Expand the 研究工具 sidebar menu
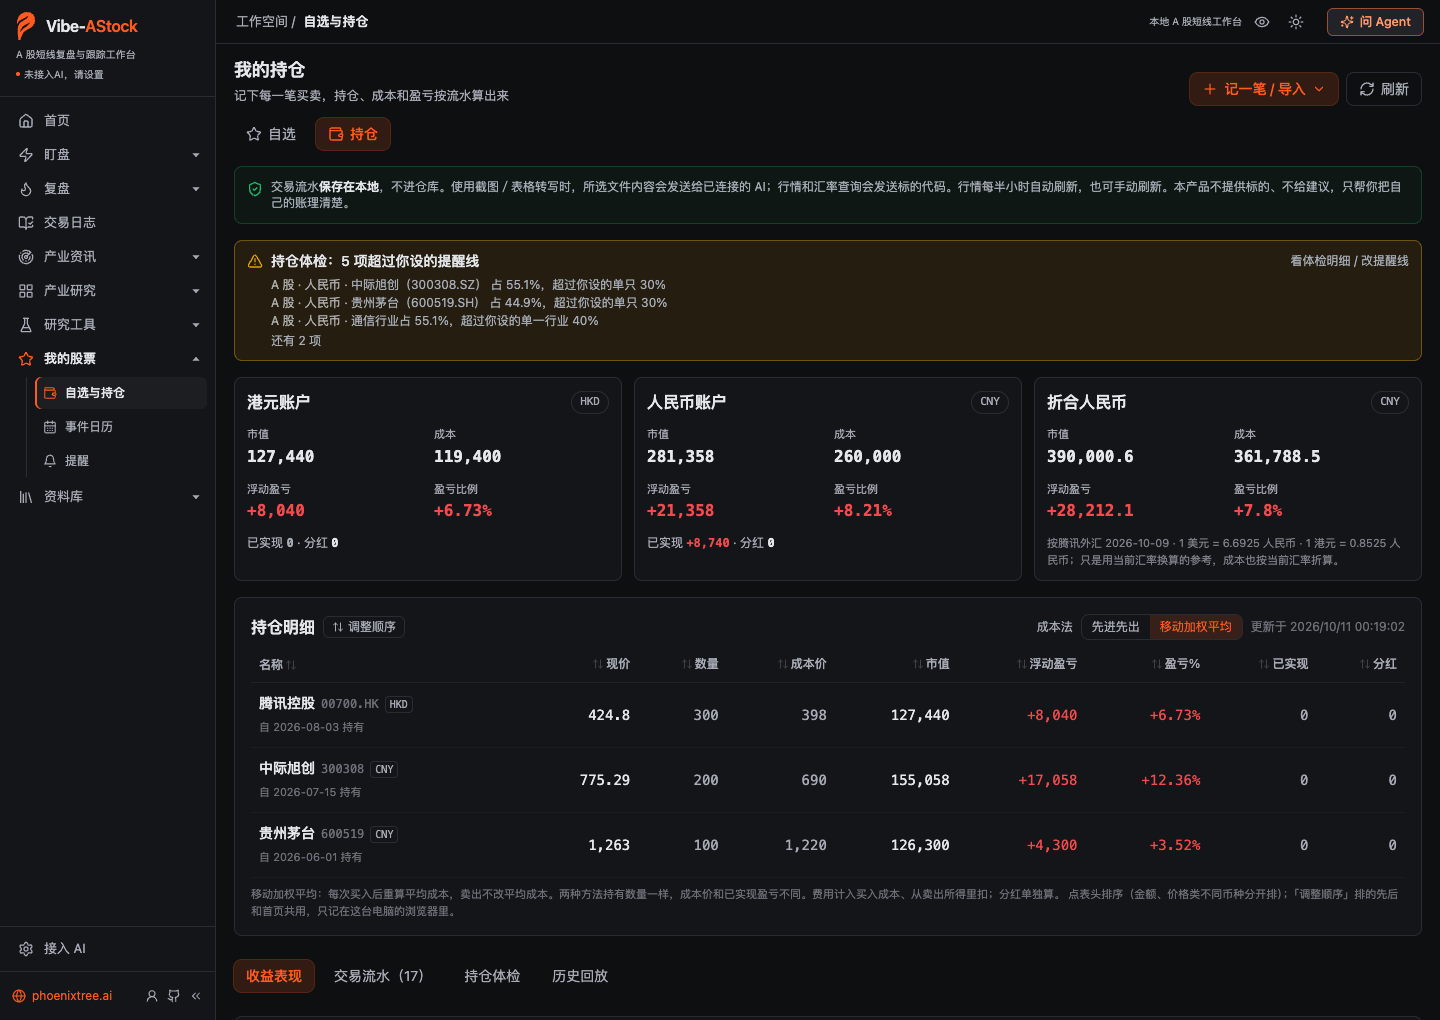 click(x=108, y=325)
